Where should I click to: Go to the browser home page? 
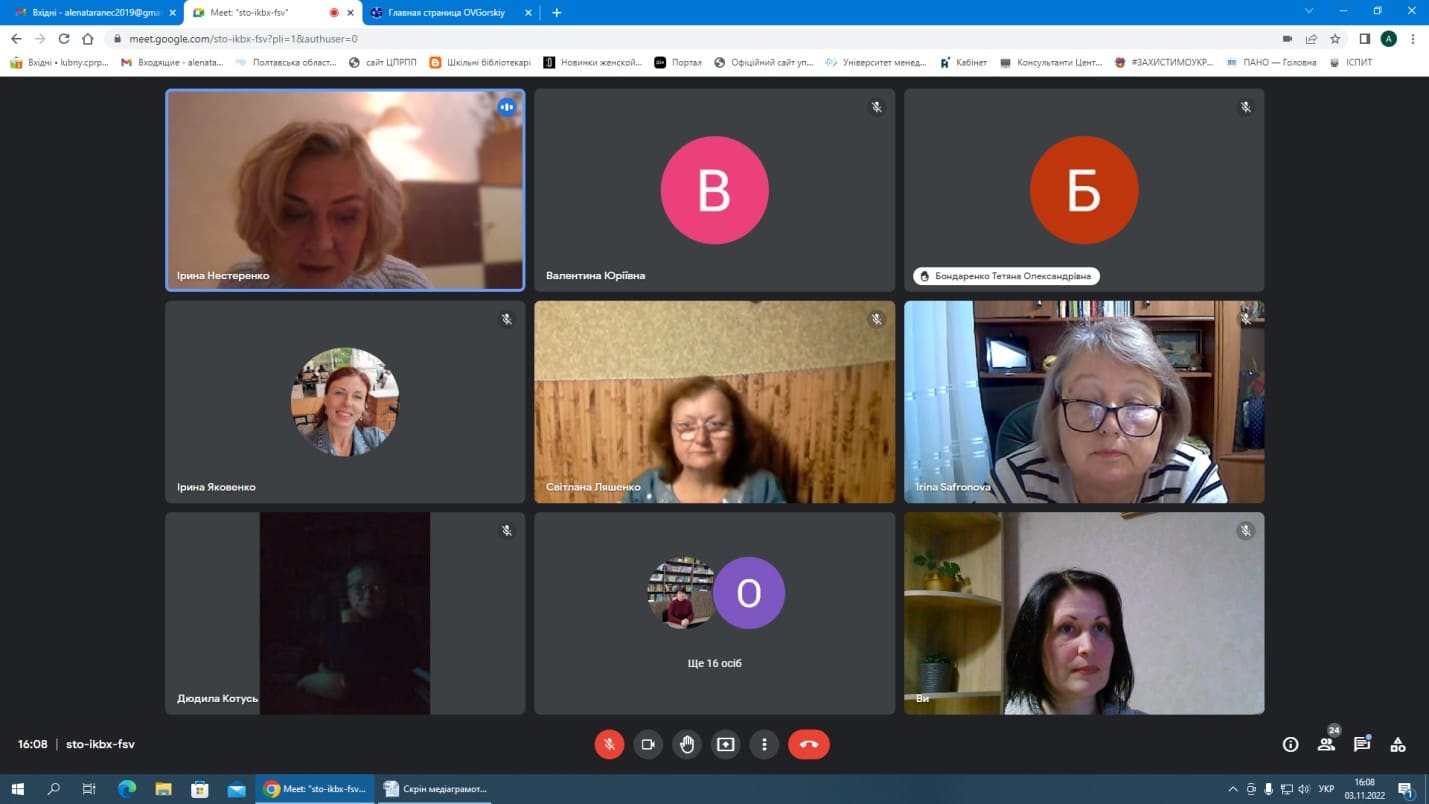(x=88, y=39)
